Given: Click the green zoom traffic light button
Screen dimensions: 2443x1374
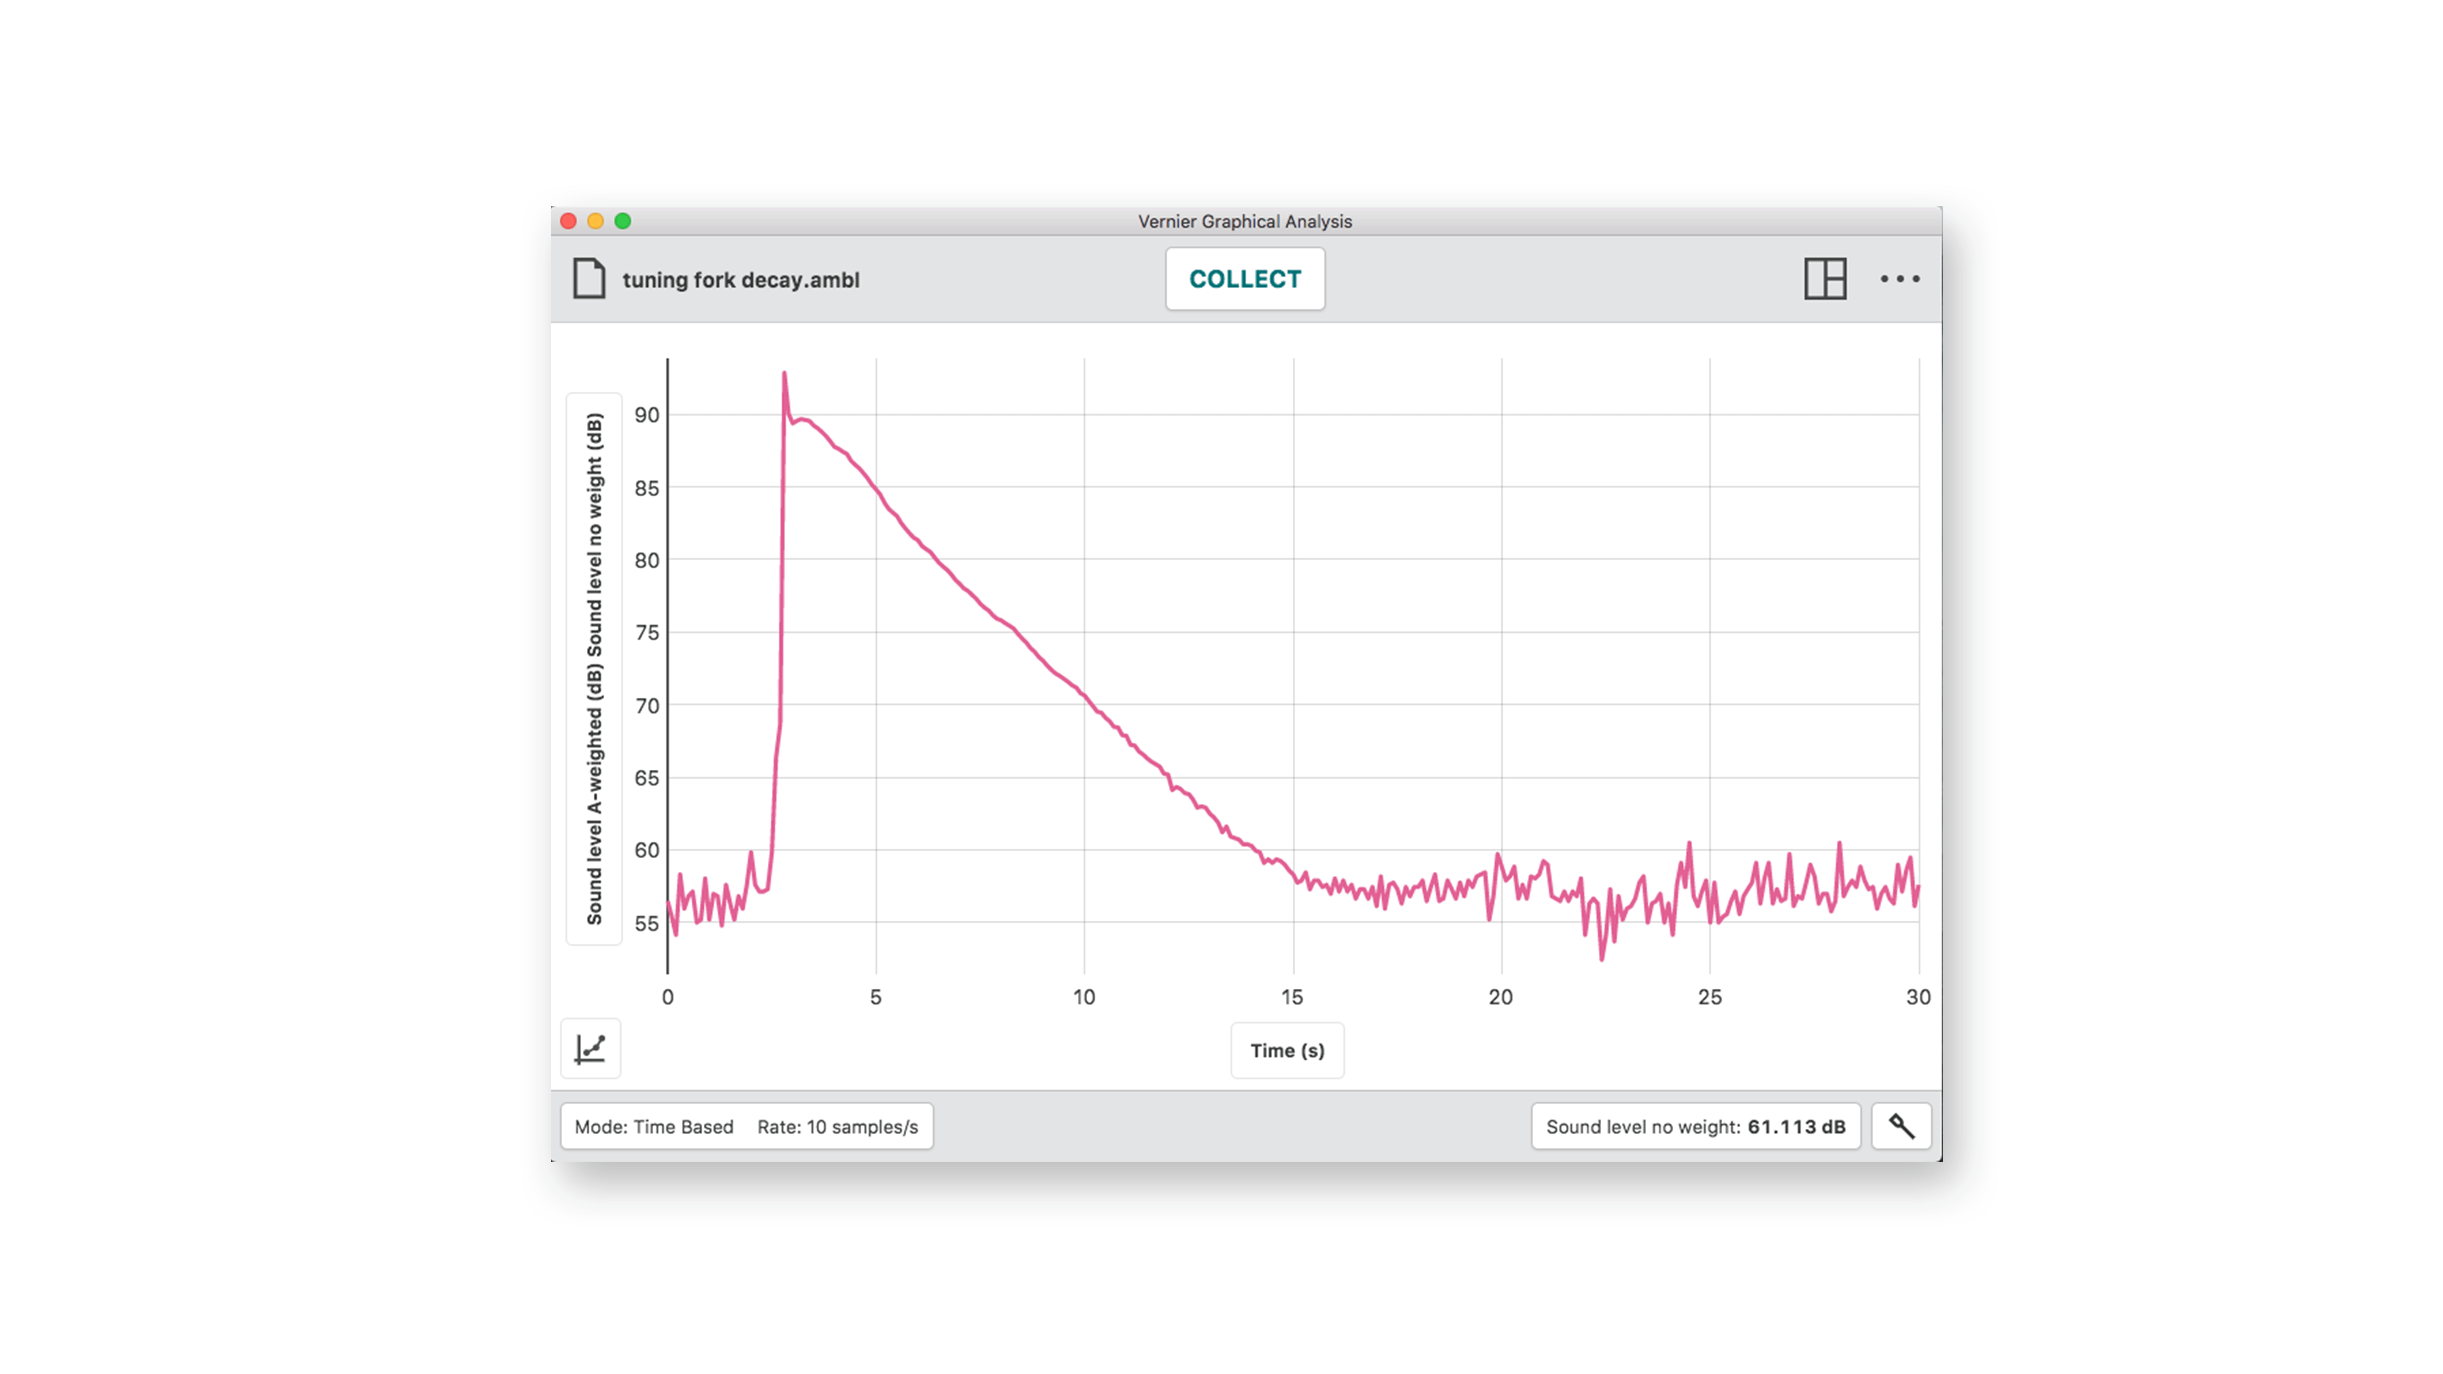Looking at the screenshot, I should click(x=622, y=221).
